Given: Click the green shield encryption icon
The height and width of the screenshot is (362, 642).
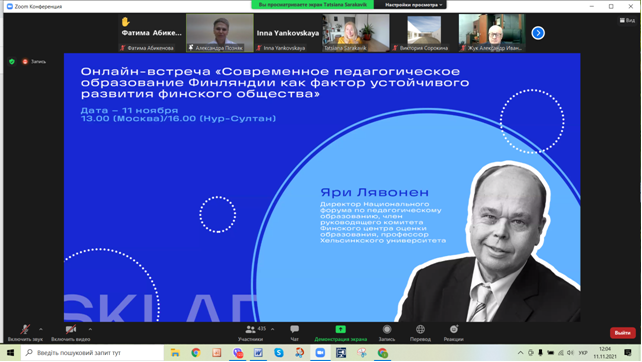Looking at the screenshot, I should [12, 61].
